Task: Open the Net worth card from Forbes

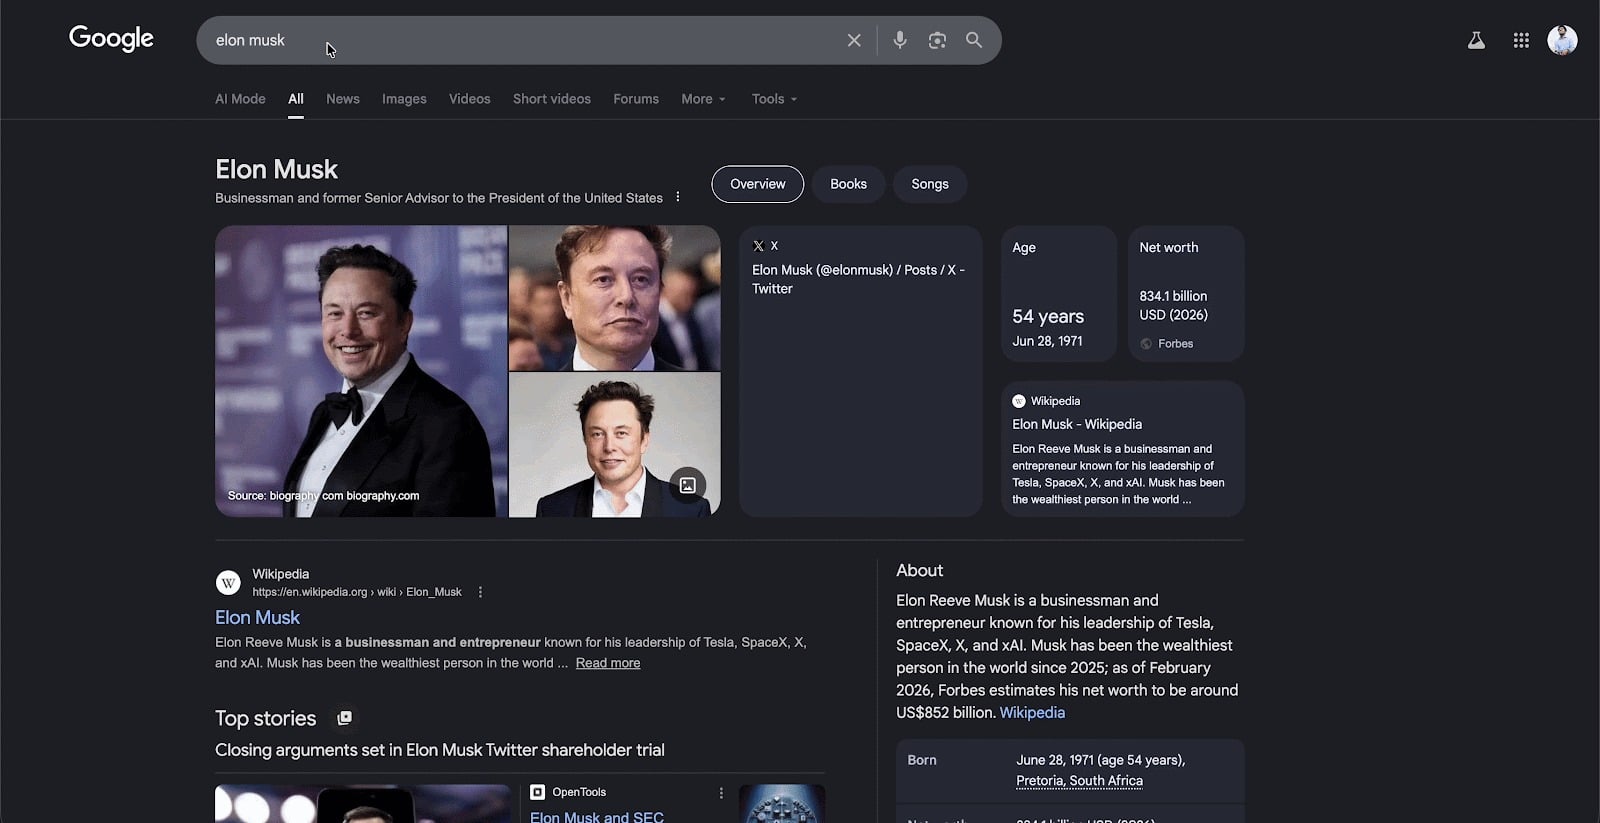Action: 1186,293
